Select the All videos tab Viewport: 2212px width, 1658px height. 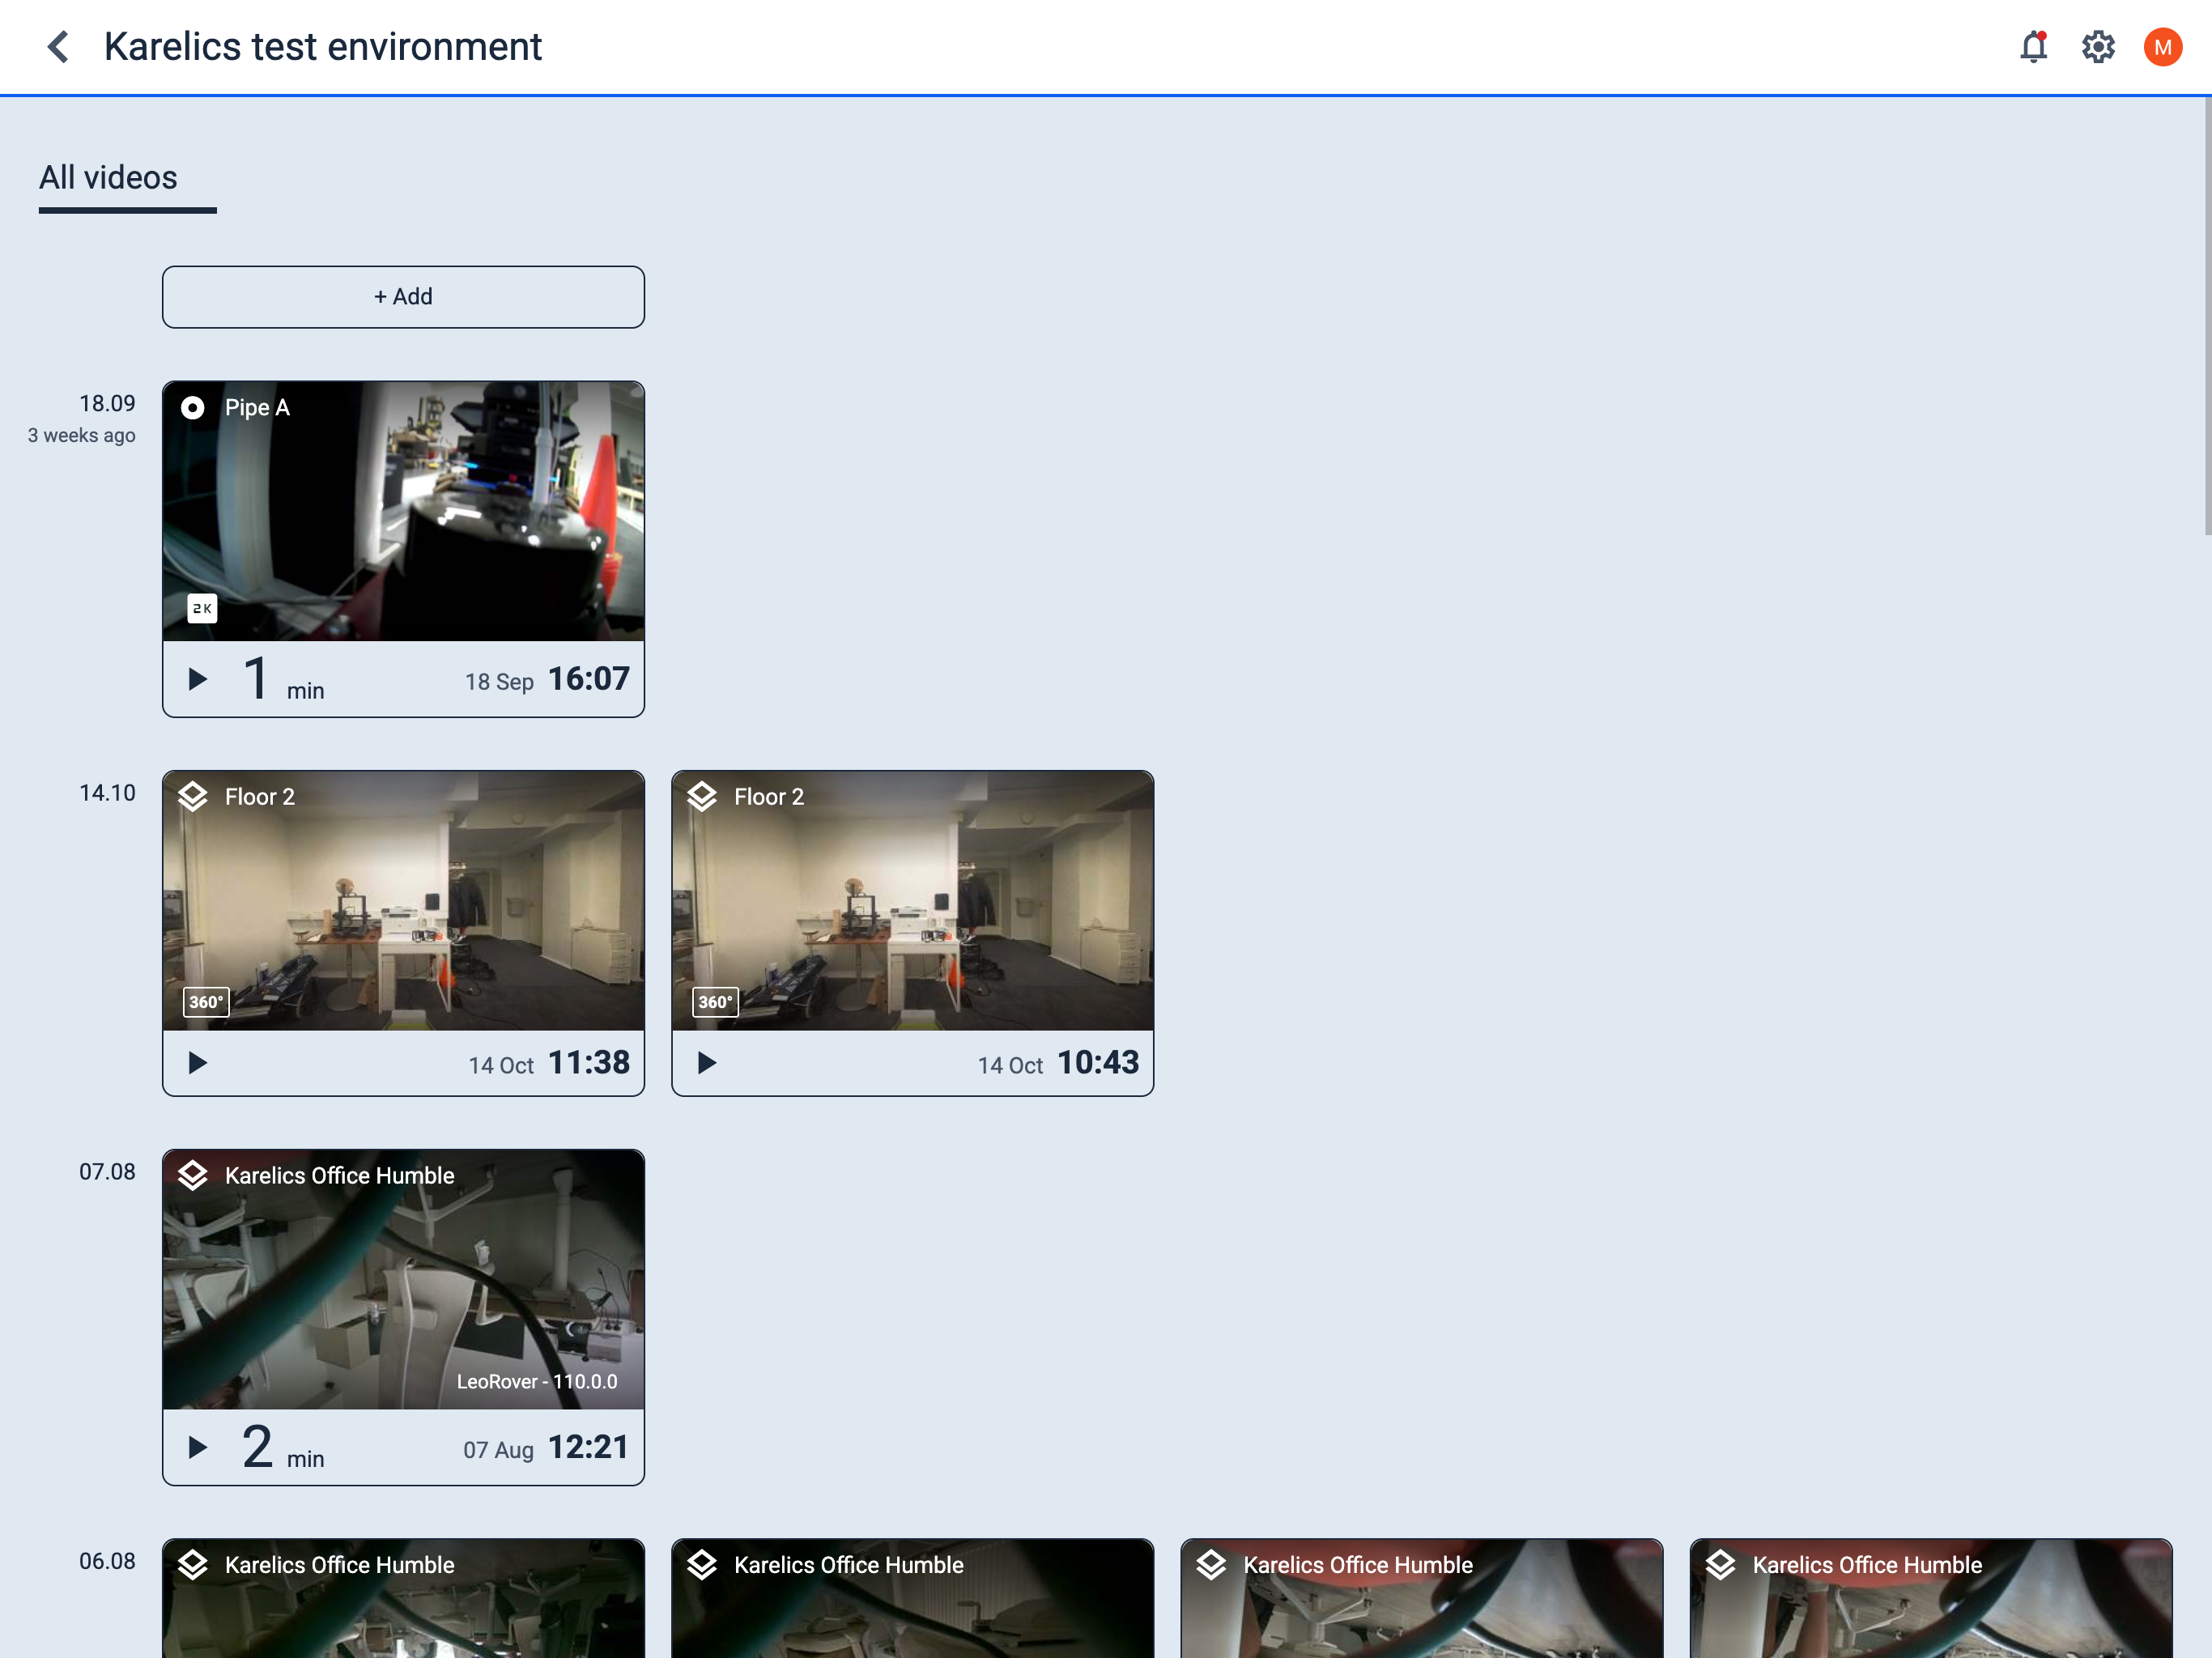[x=108, y=177]
